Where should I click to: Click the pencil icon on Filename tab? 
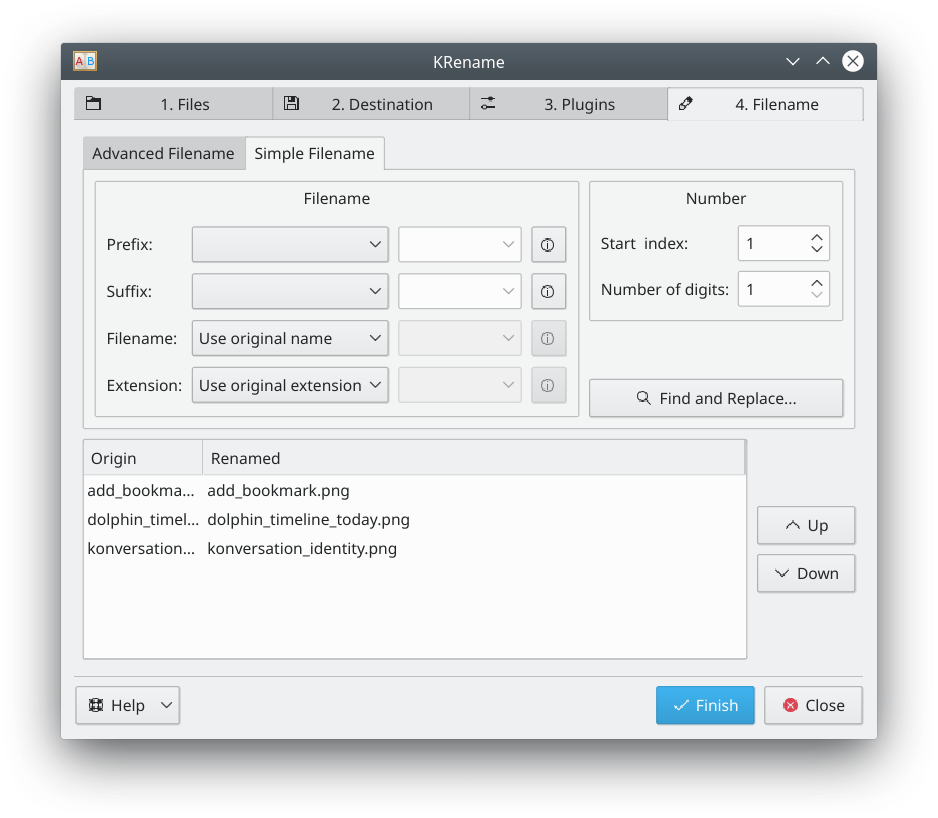tap(686, 104)
